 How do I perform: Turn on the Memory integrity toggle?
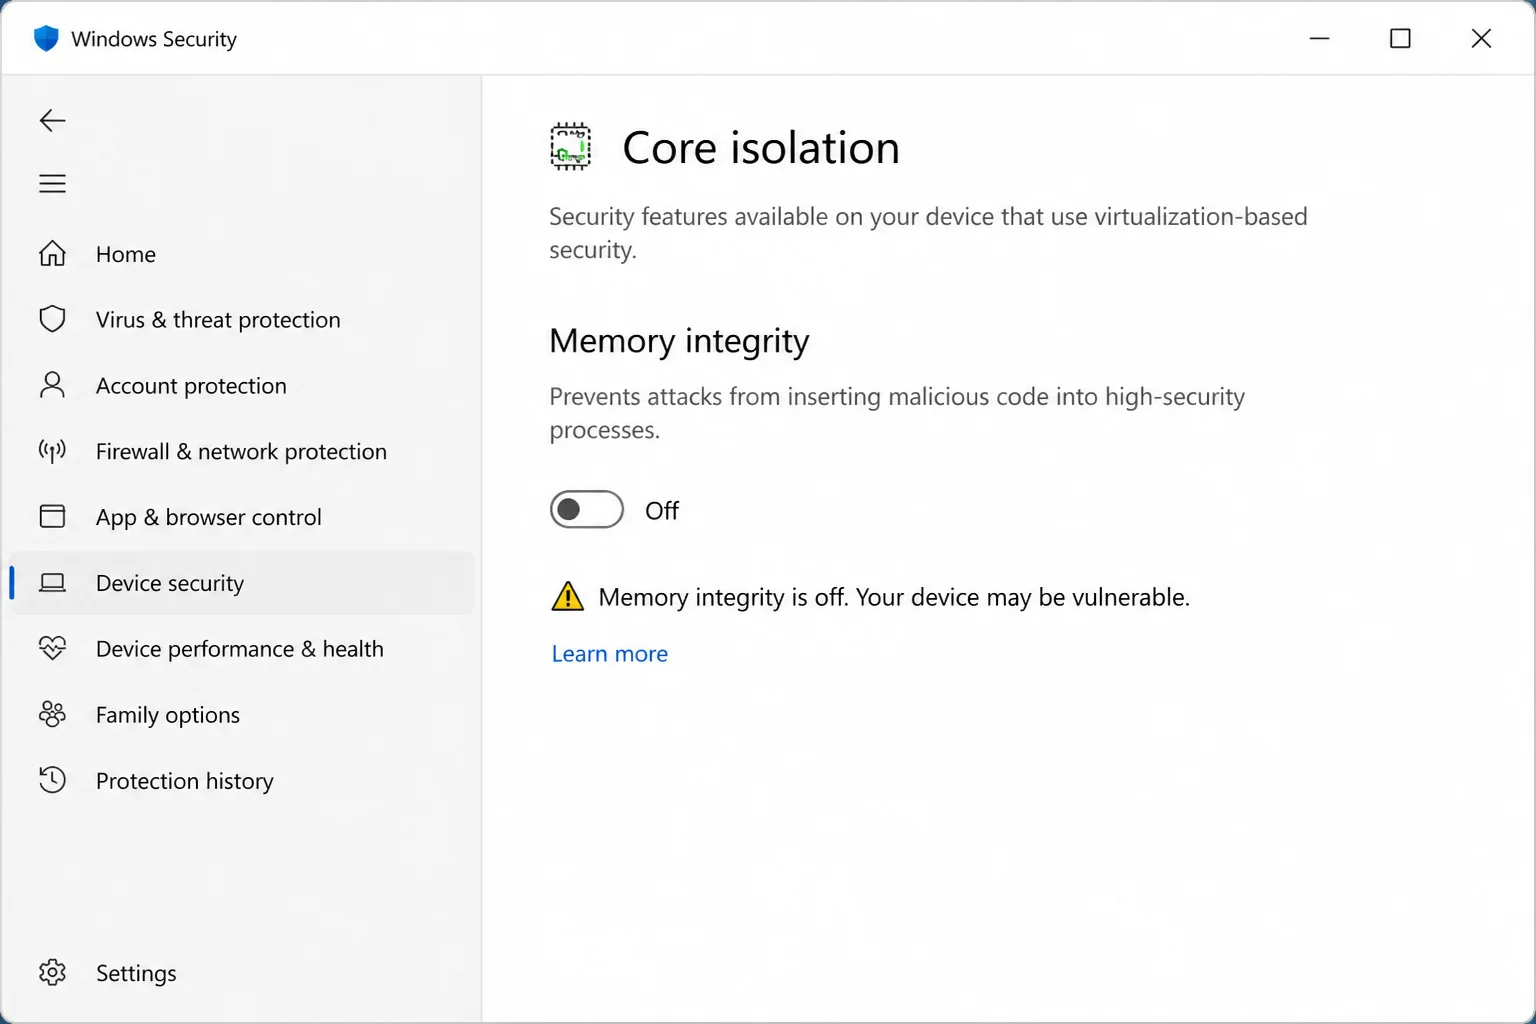pos(587,510)
